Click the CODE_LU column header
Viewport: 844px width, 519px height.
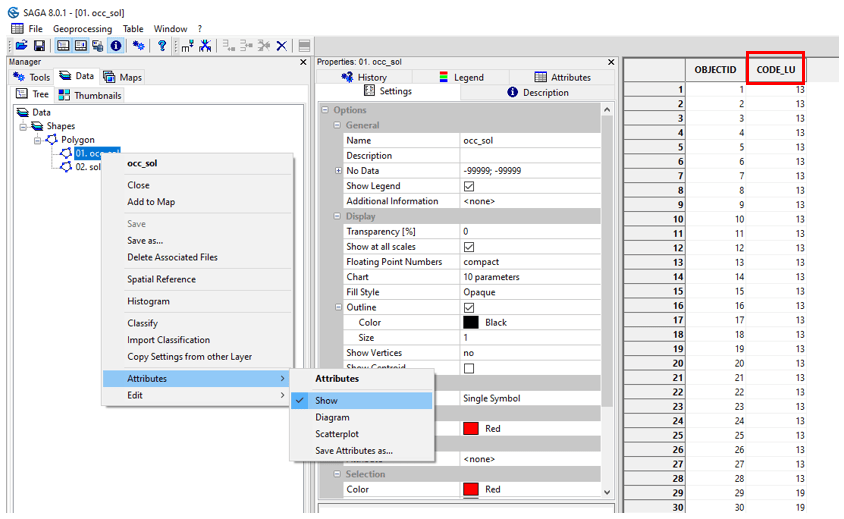click(776, 69)
